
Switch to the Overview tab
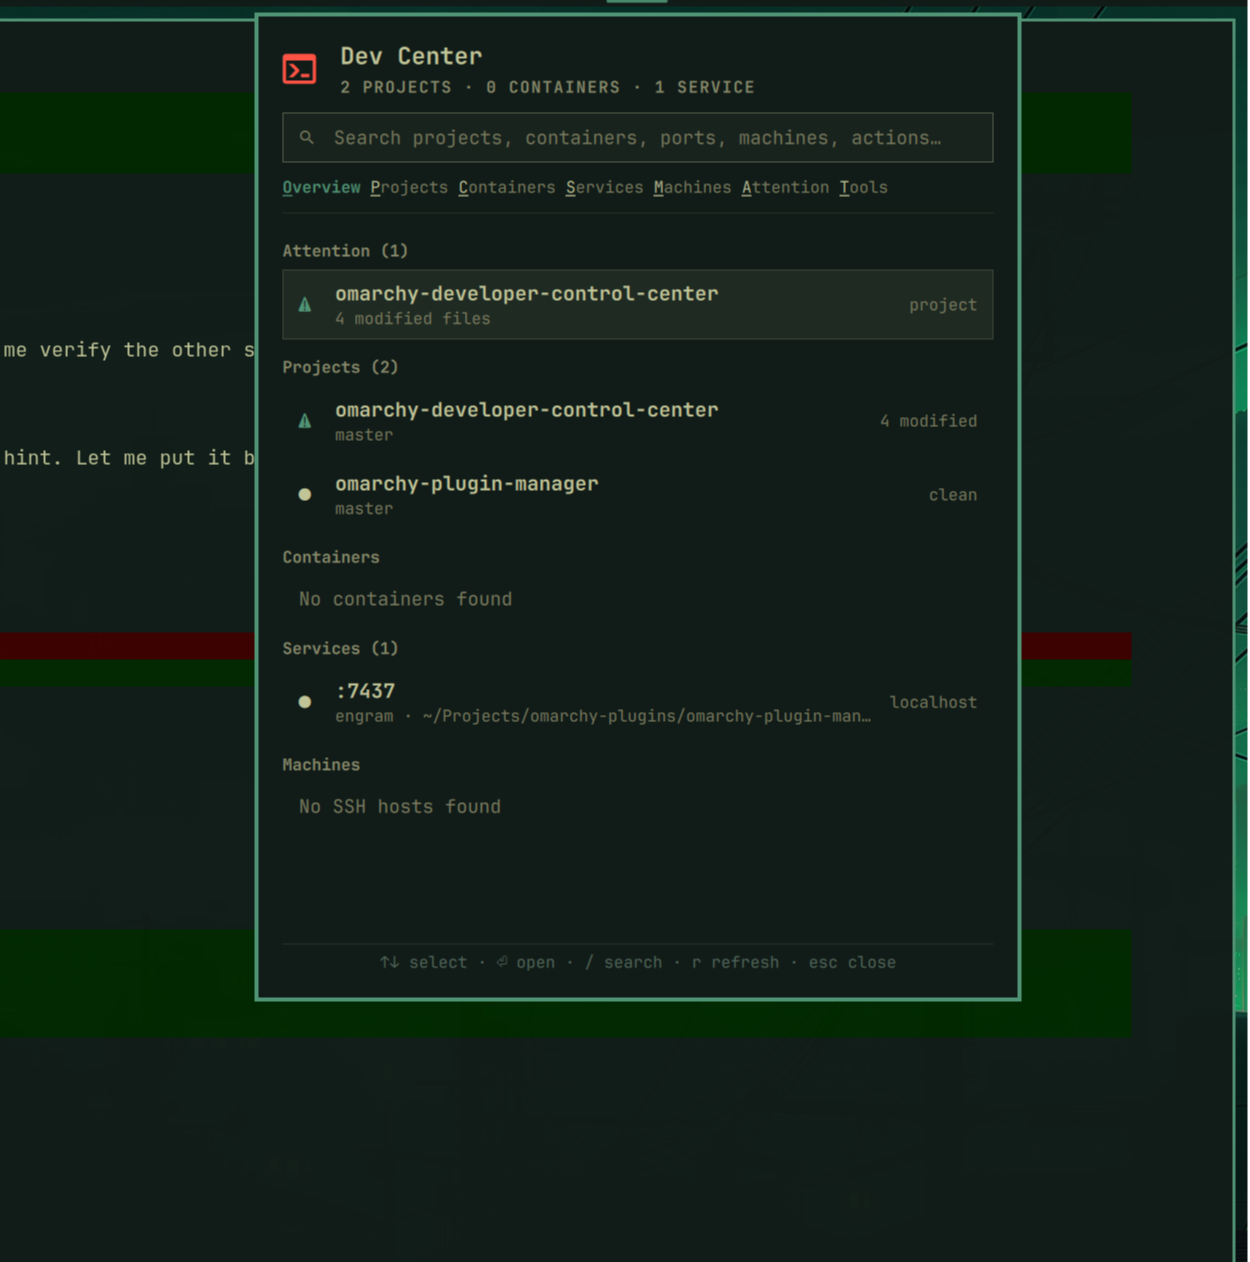click(321, 187)
